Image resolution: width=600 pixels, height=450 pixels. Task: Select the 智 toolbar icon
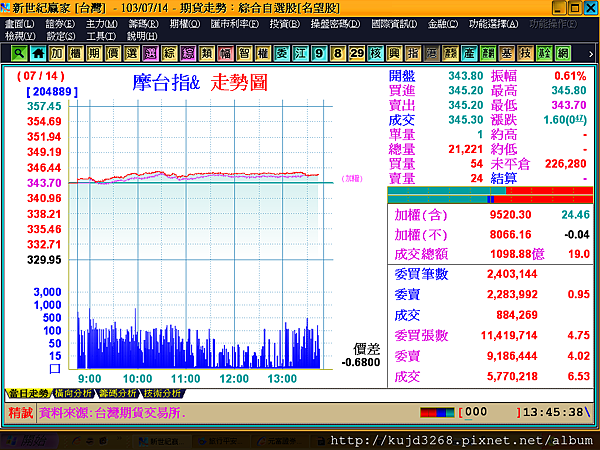pyautogui.click(x=244, y=53)
